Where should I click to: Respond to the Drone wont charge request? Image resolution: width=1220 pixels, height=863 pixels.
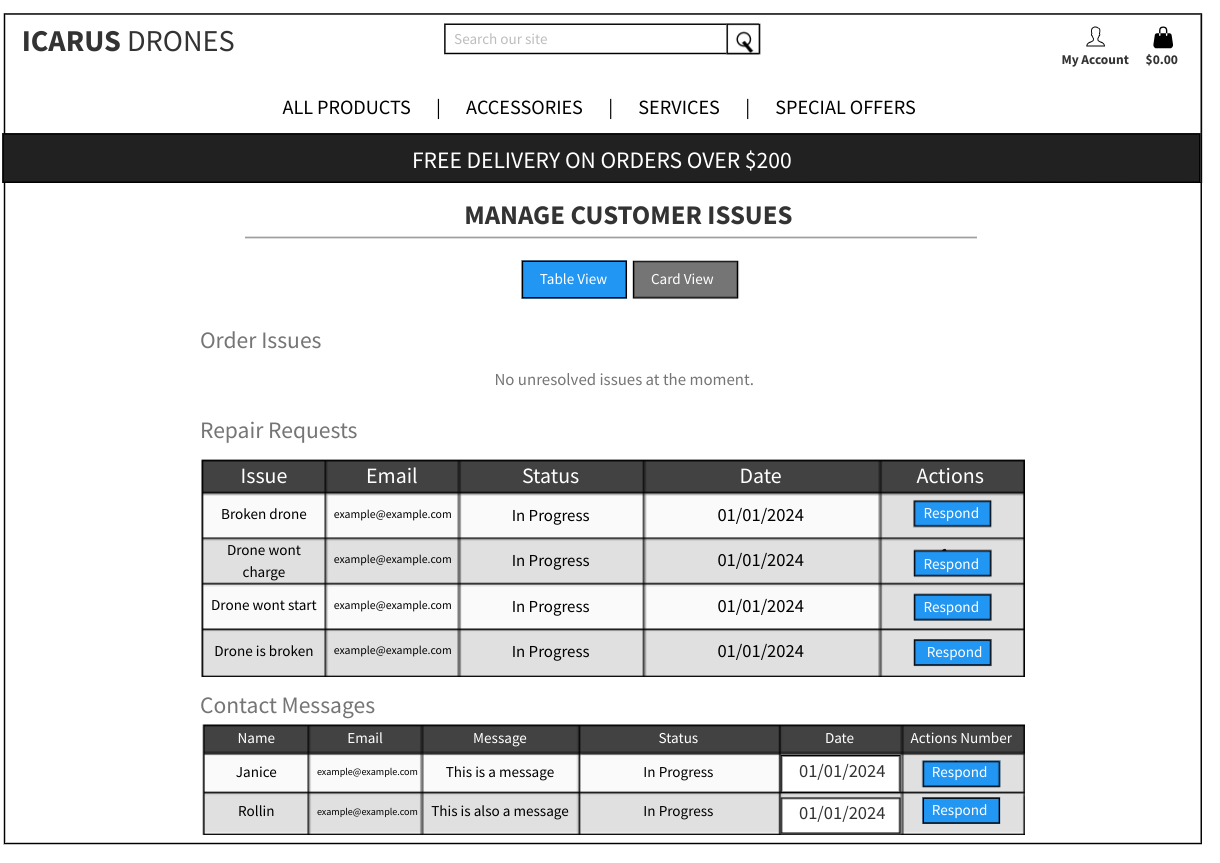click(x=951, y=563)
